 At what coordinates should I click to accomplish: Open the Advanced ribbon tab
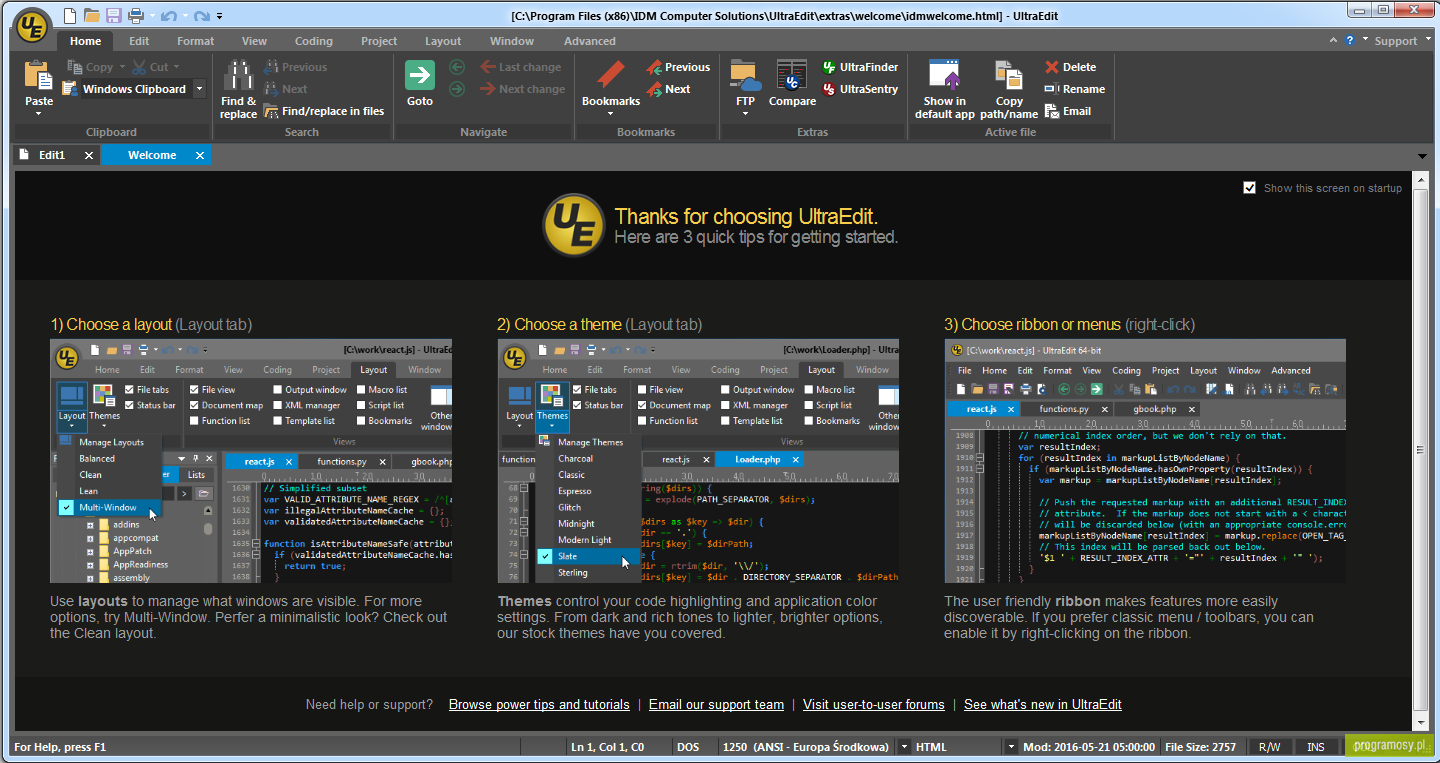[590, 41]
